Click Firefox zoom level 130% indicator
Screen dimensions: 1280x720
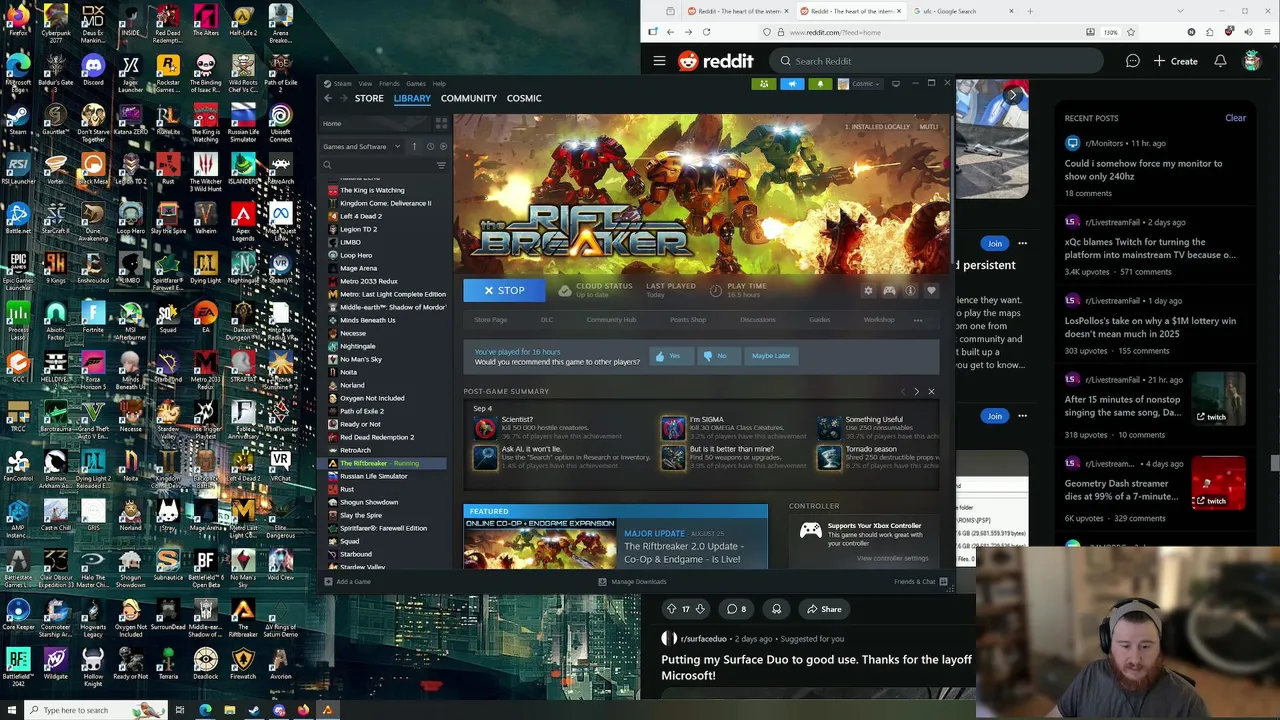click(x=1111, y=32)
